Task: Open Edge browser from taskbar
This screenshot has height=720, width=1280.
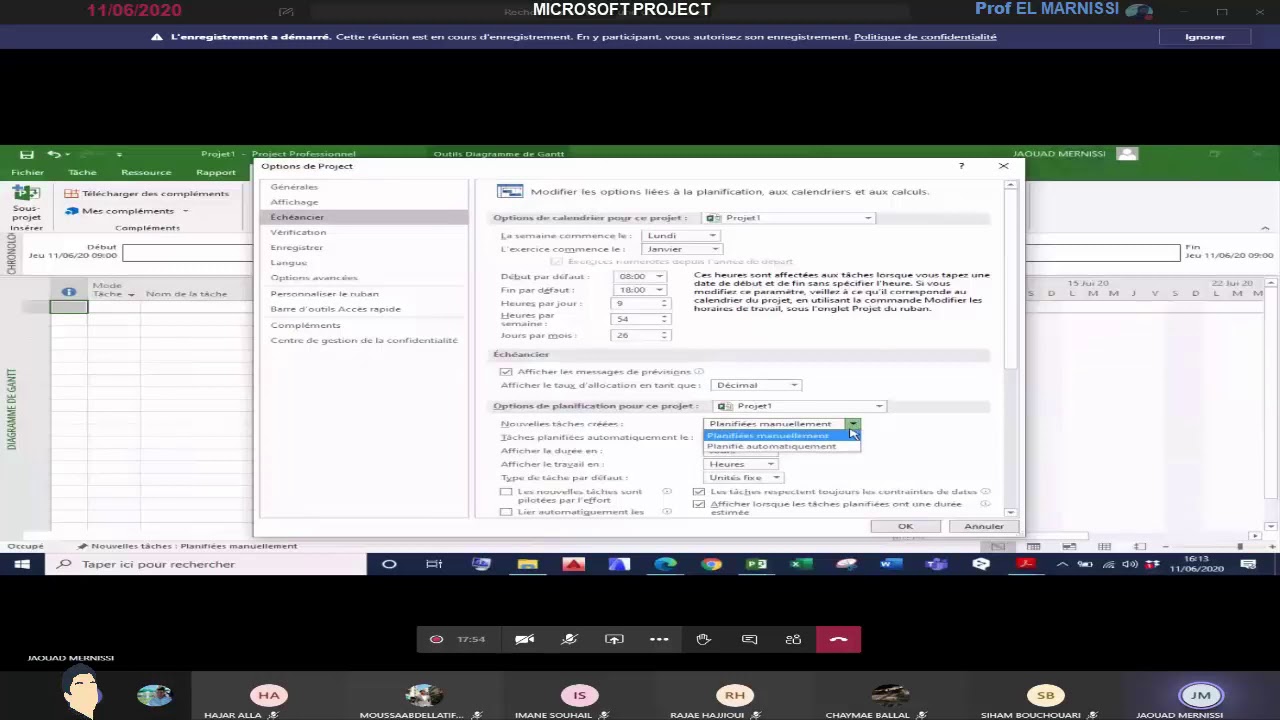Action: tap(665, 564)
